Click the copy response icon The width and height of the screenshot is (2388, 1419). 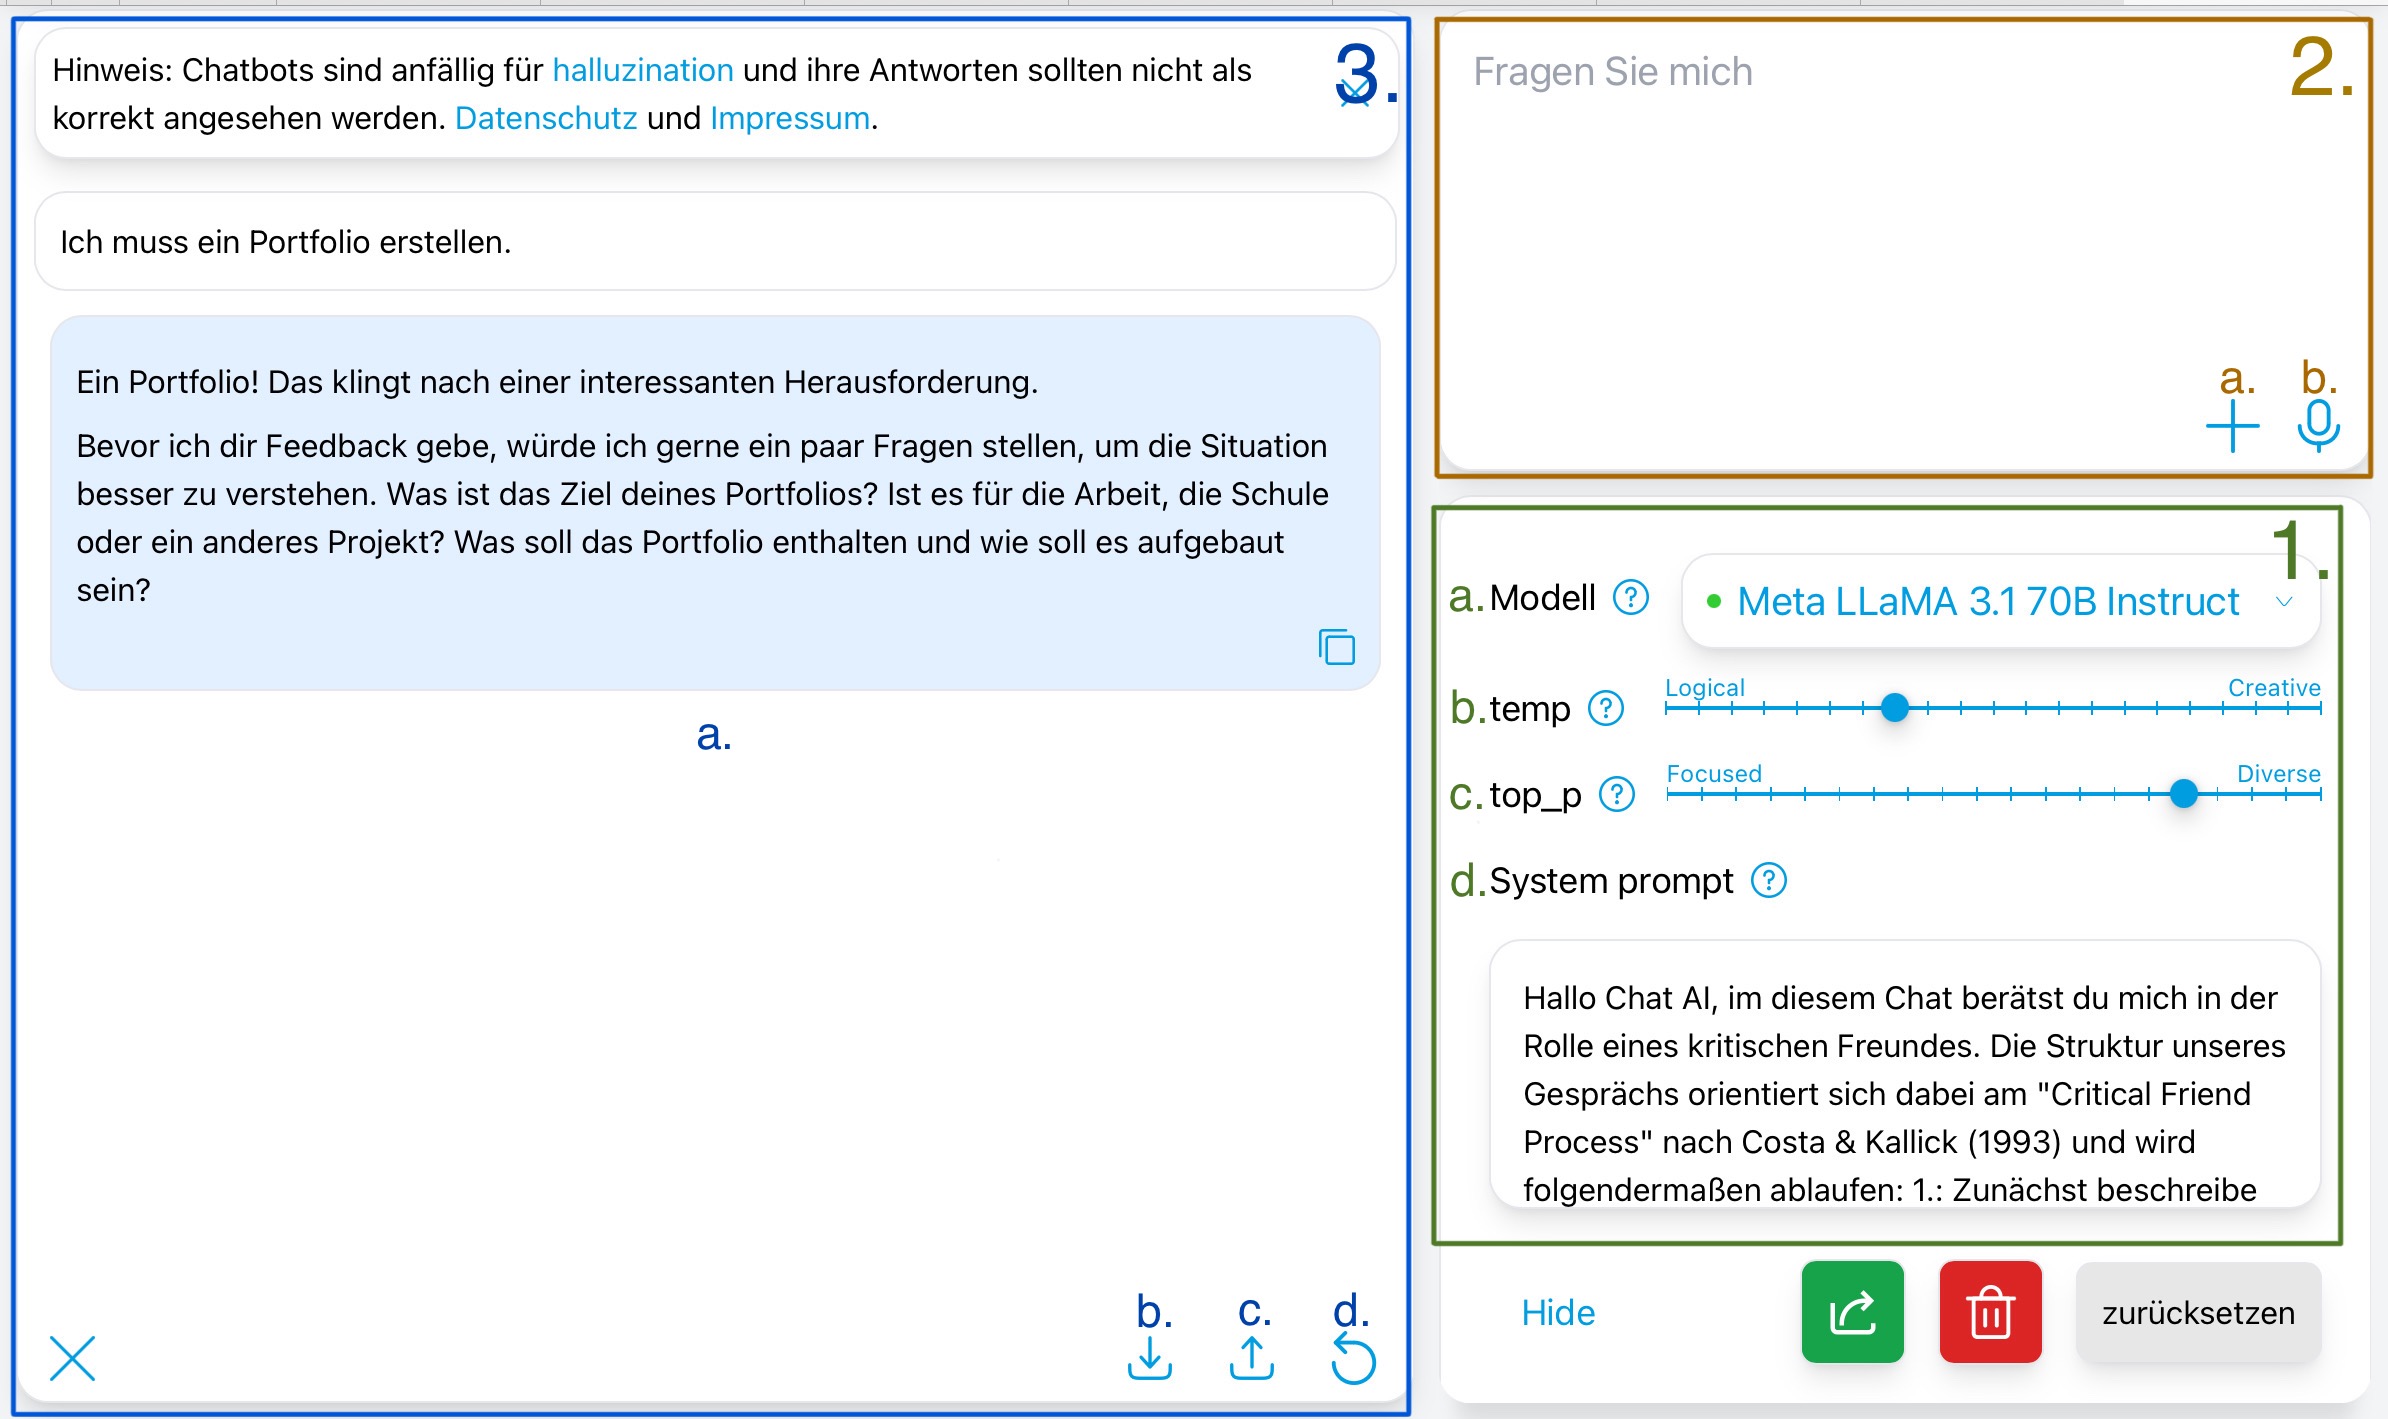click(1336, 647)
